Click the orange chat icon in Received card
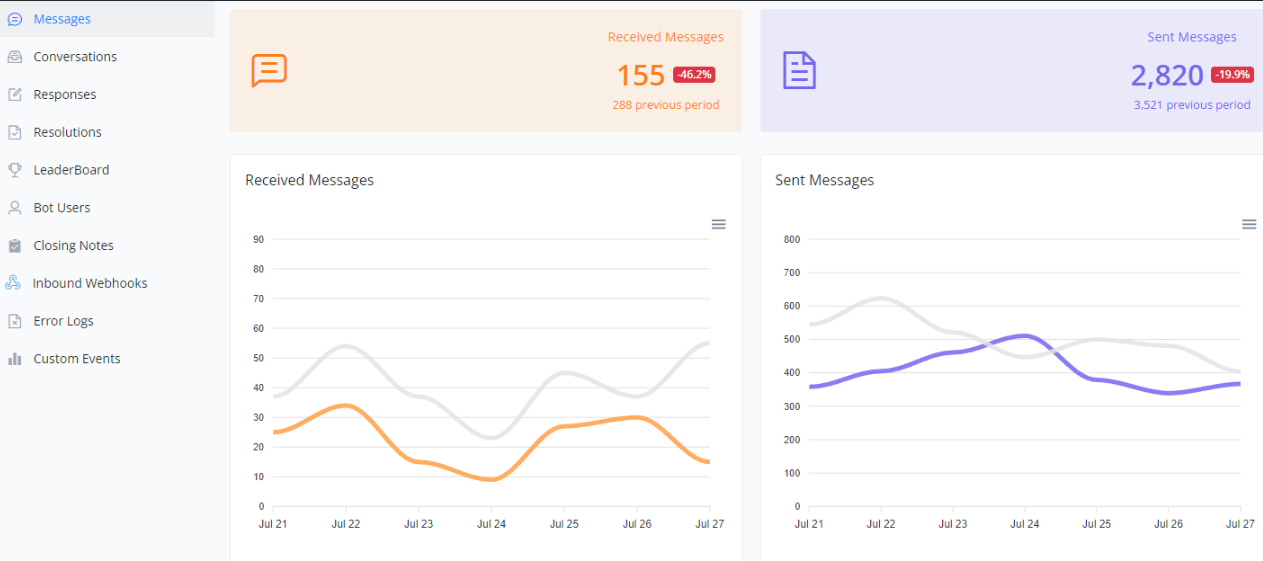The height and width of the screenshot is (561, 1263). coord(269,71)
